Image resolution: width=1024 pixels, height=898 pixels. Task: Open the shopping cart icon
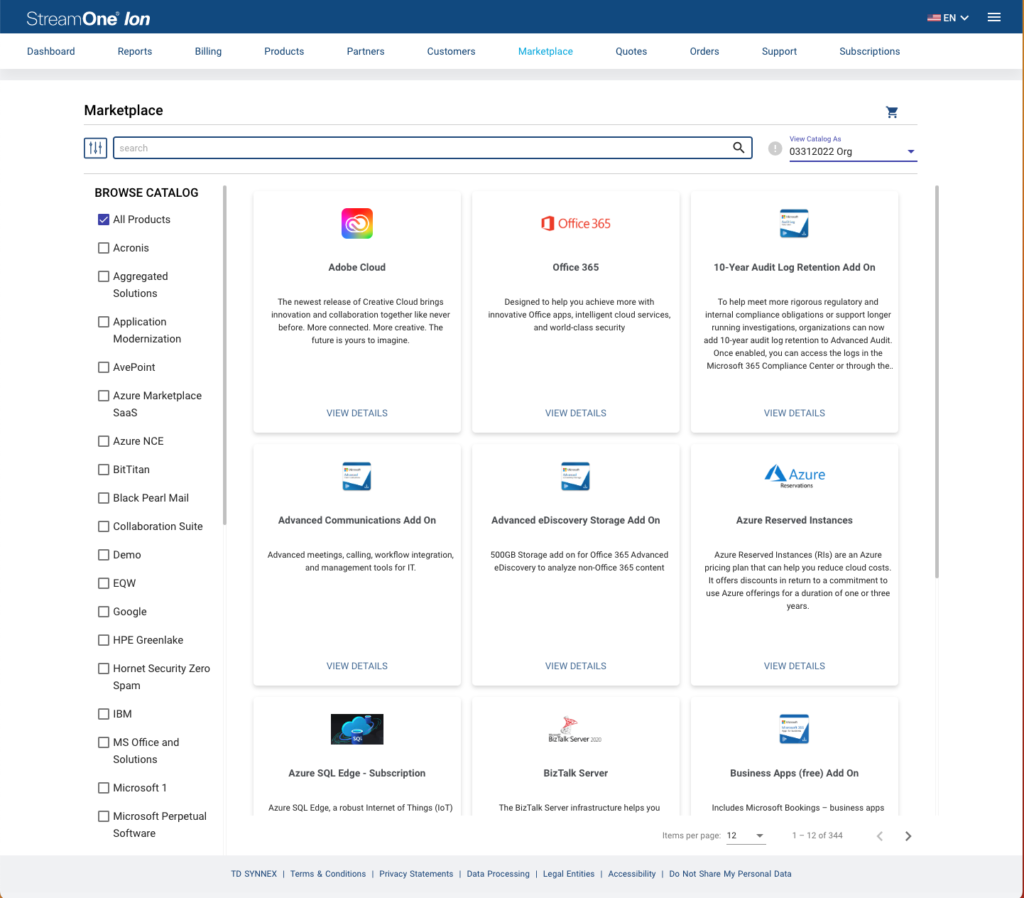point(891,112)
